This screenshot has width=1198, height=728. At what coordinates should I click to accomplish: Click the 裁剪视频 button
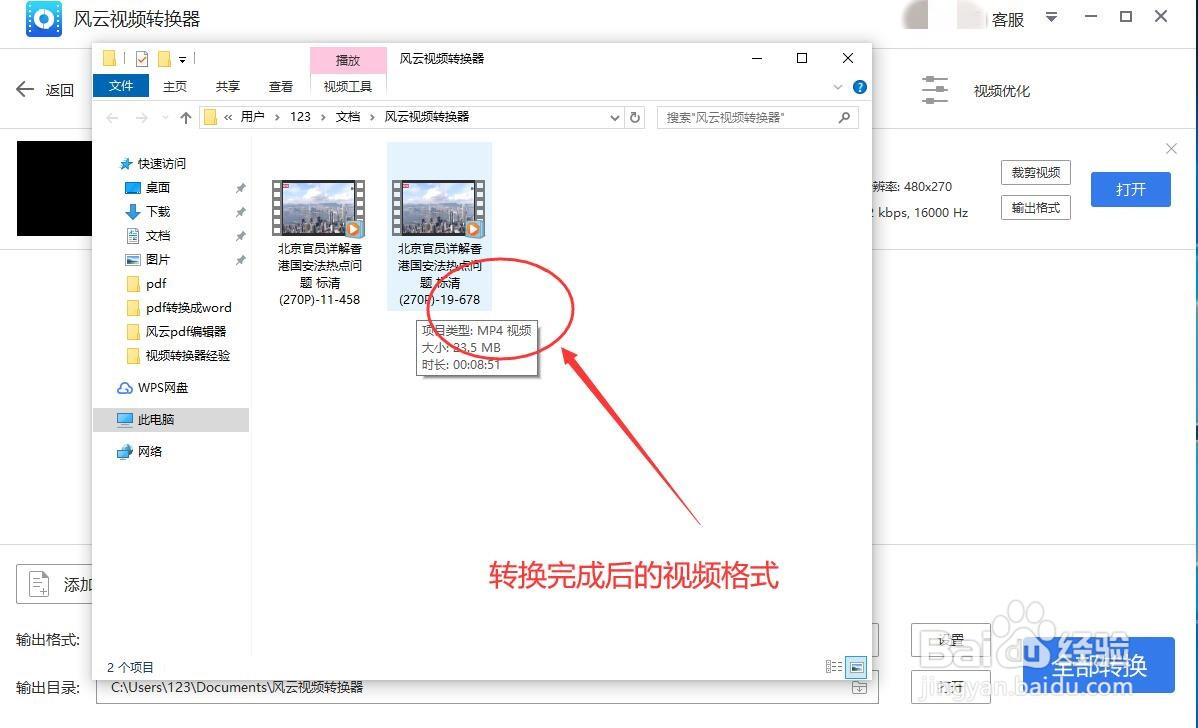[1035, 173]
